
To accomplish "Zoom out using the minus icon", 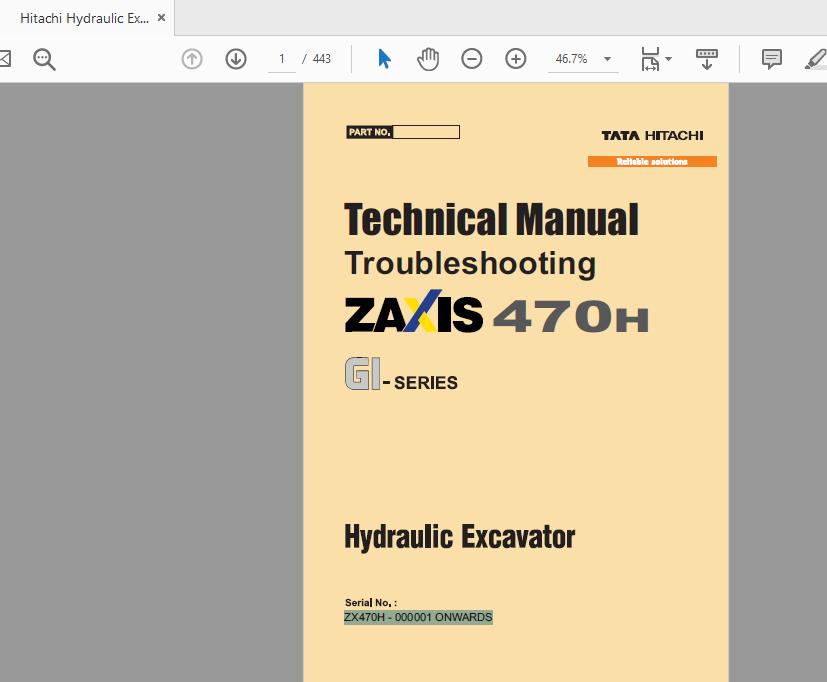I will coord(471,58).
